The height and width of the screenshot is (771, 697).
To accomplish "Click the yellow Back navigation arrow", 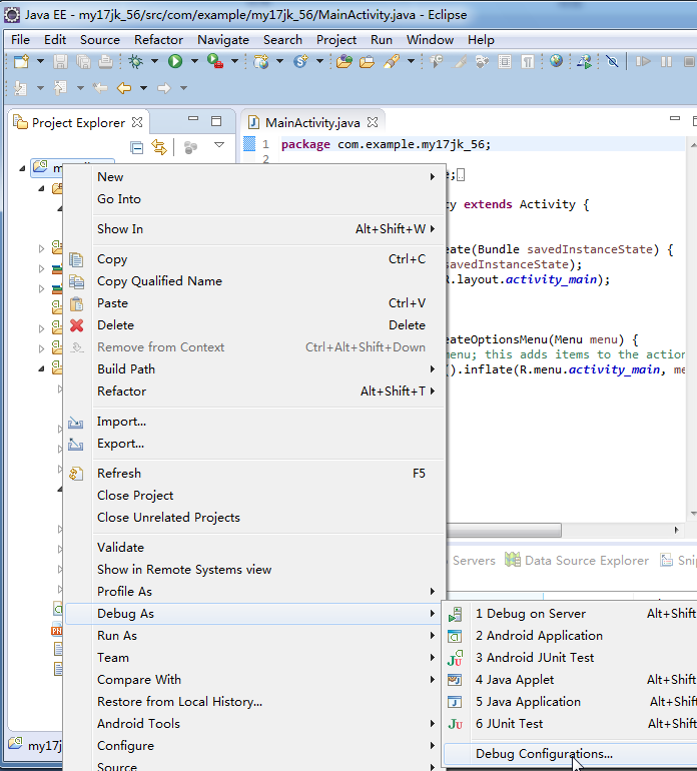I will pos(124,88).
